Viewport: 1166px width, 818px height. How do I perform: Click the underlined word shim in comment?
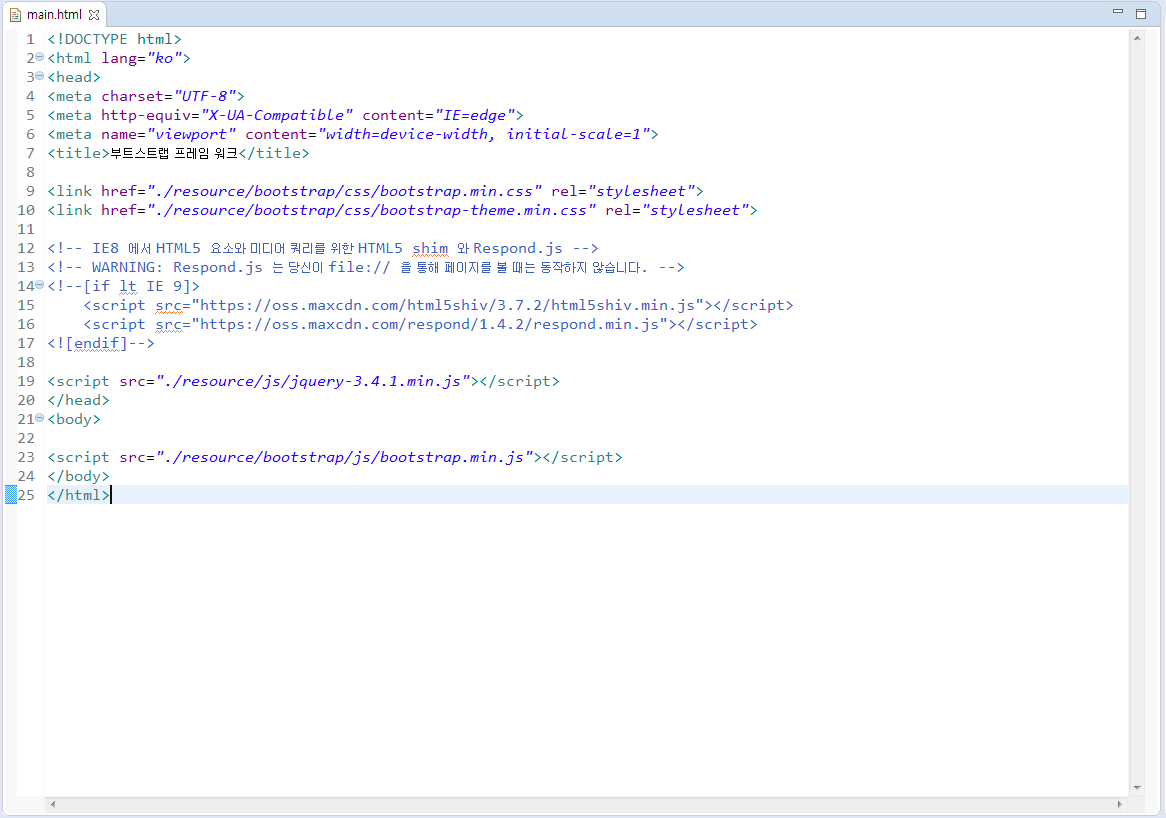[431, 248]
